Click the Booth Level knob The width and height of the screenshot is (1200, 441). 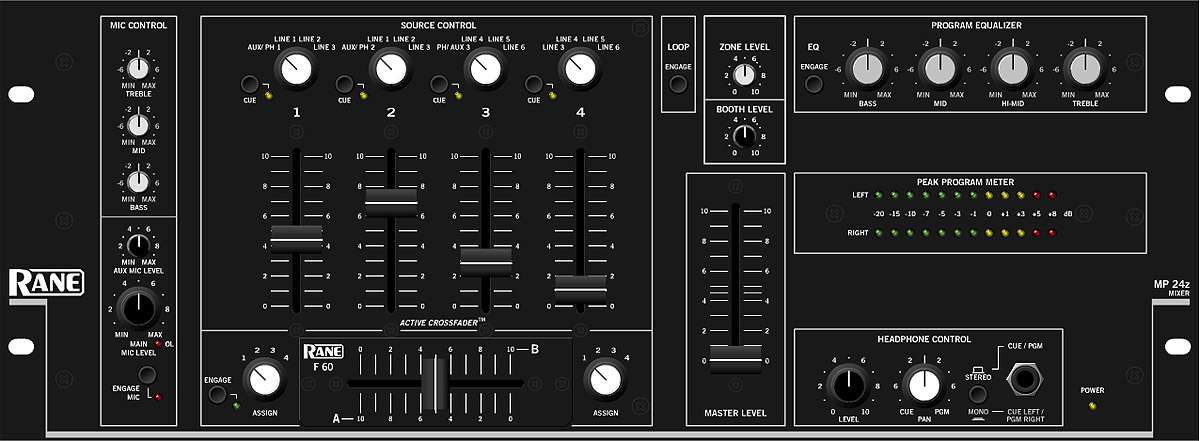(x=745, y=138)
